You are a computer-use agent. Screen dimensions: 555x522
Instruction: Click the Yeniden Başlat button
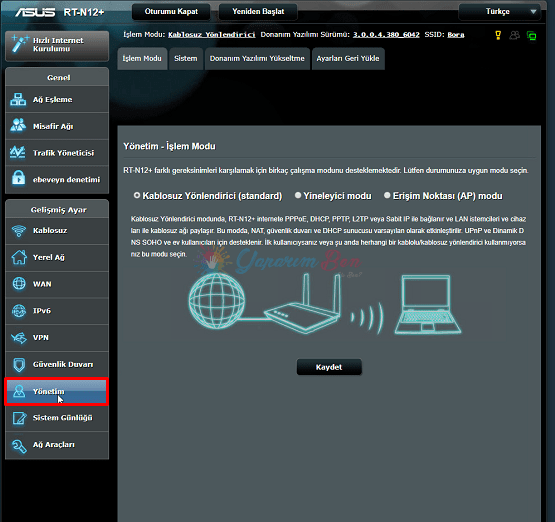point(258,12)
